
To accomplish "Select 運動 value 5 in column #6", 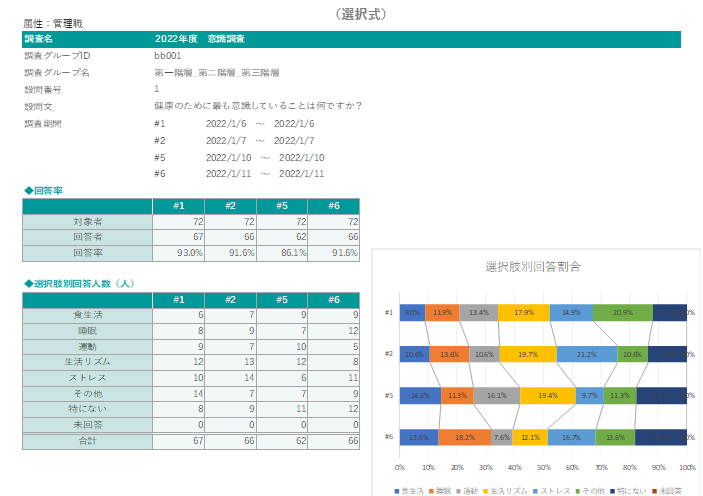I will [334, 347].
